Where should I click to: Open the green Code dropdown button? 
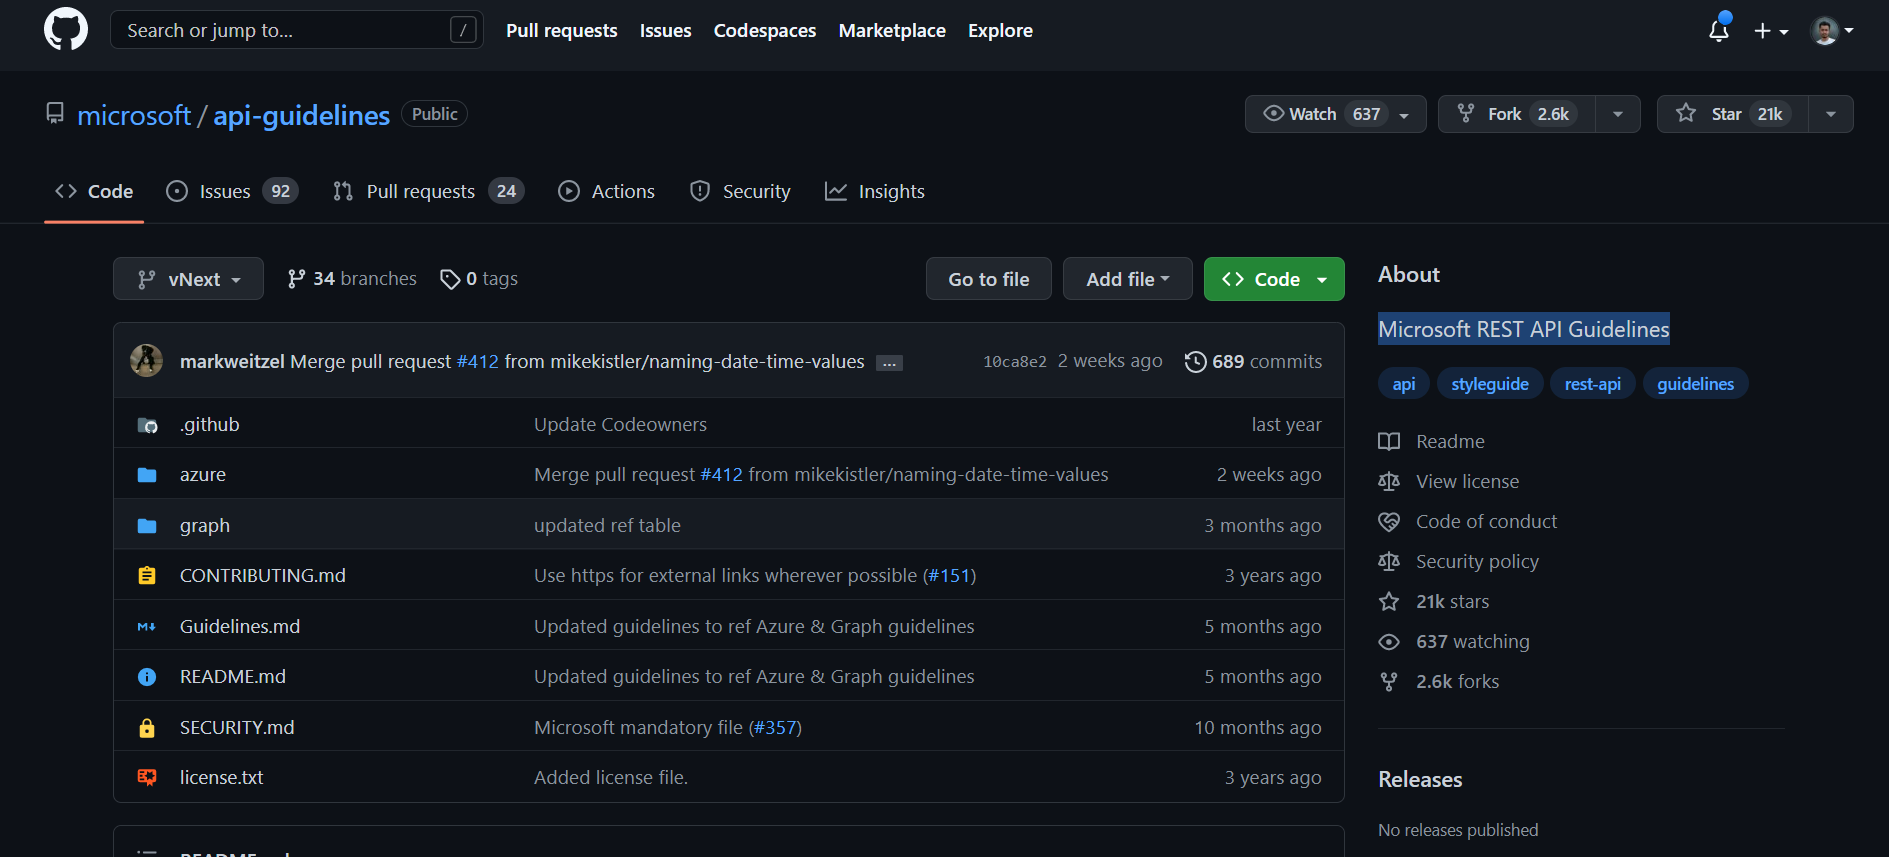click(x=1274, y=279)
